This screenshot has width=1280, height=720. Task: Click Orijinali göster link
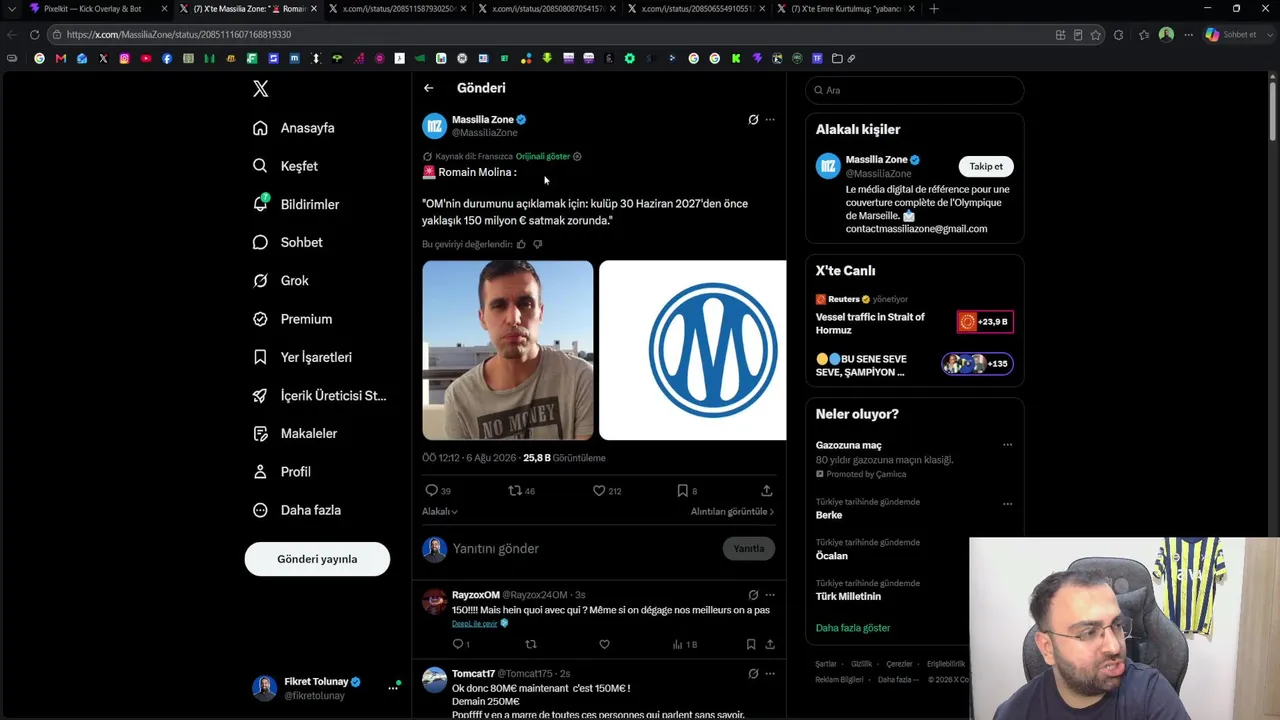pyautogui.click(x=543, y=157)
